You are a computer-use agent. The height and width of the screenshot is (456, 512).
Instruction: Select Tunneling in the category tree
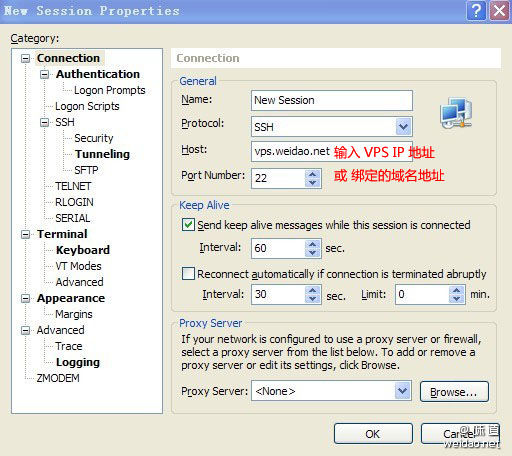(102, 154)
